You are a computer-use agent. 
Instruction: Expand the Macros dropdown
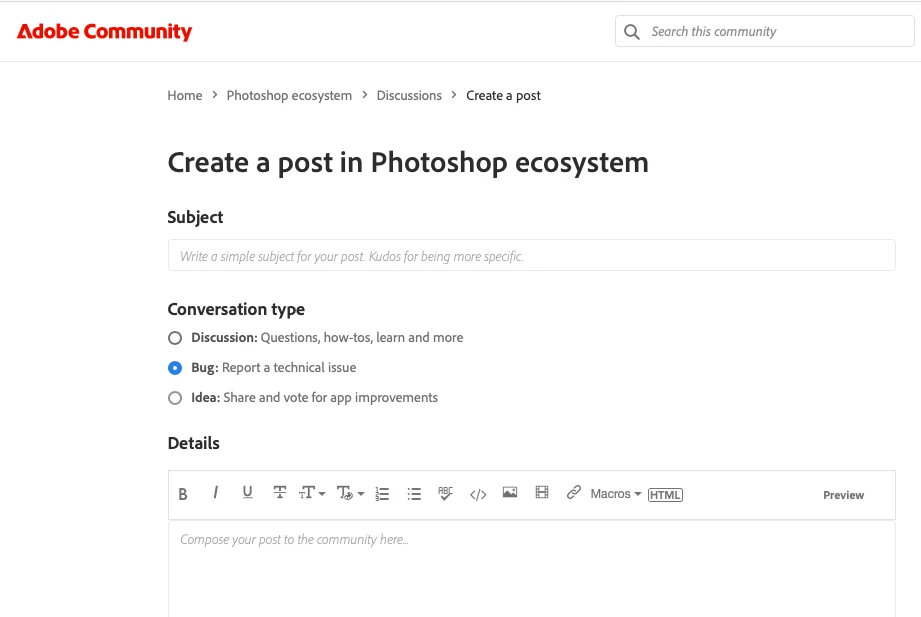coord(616,494)
